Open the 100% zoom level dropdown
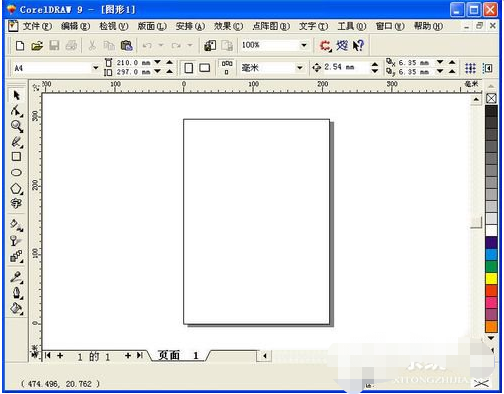Screen dimensions: 504x394 (x=304, y=45)
